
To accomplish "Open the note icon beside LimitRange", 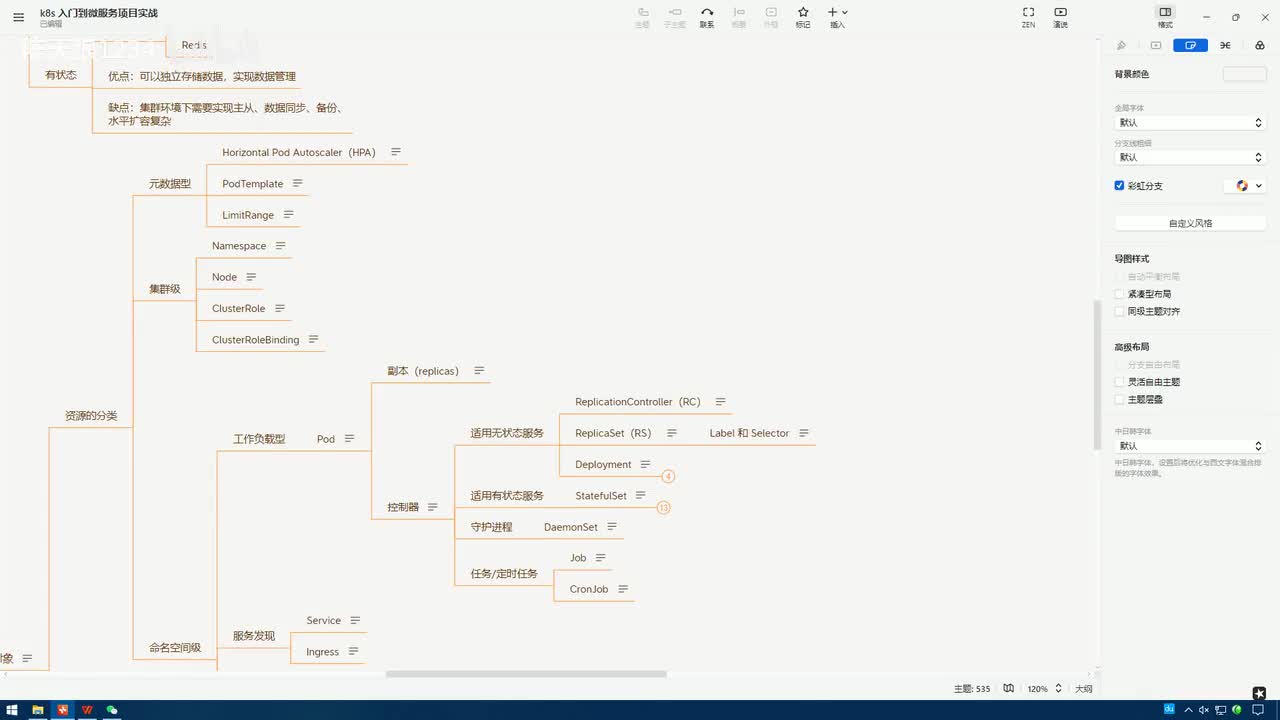I will 288,214.
